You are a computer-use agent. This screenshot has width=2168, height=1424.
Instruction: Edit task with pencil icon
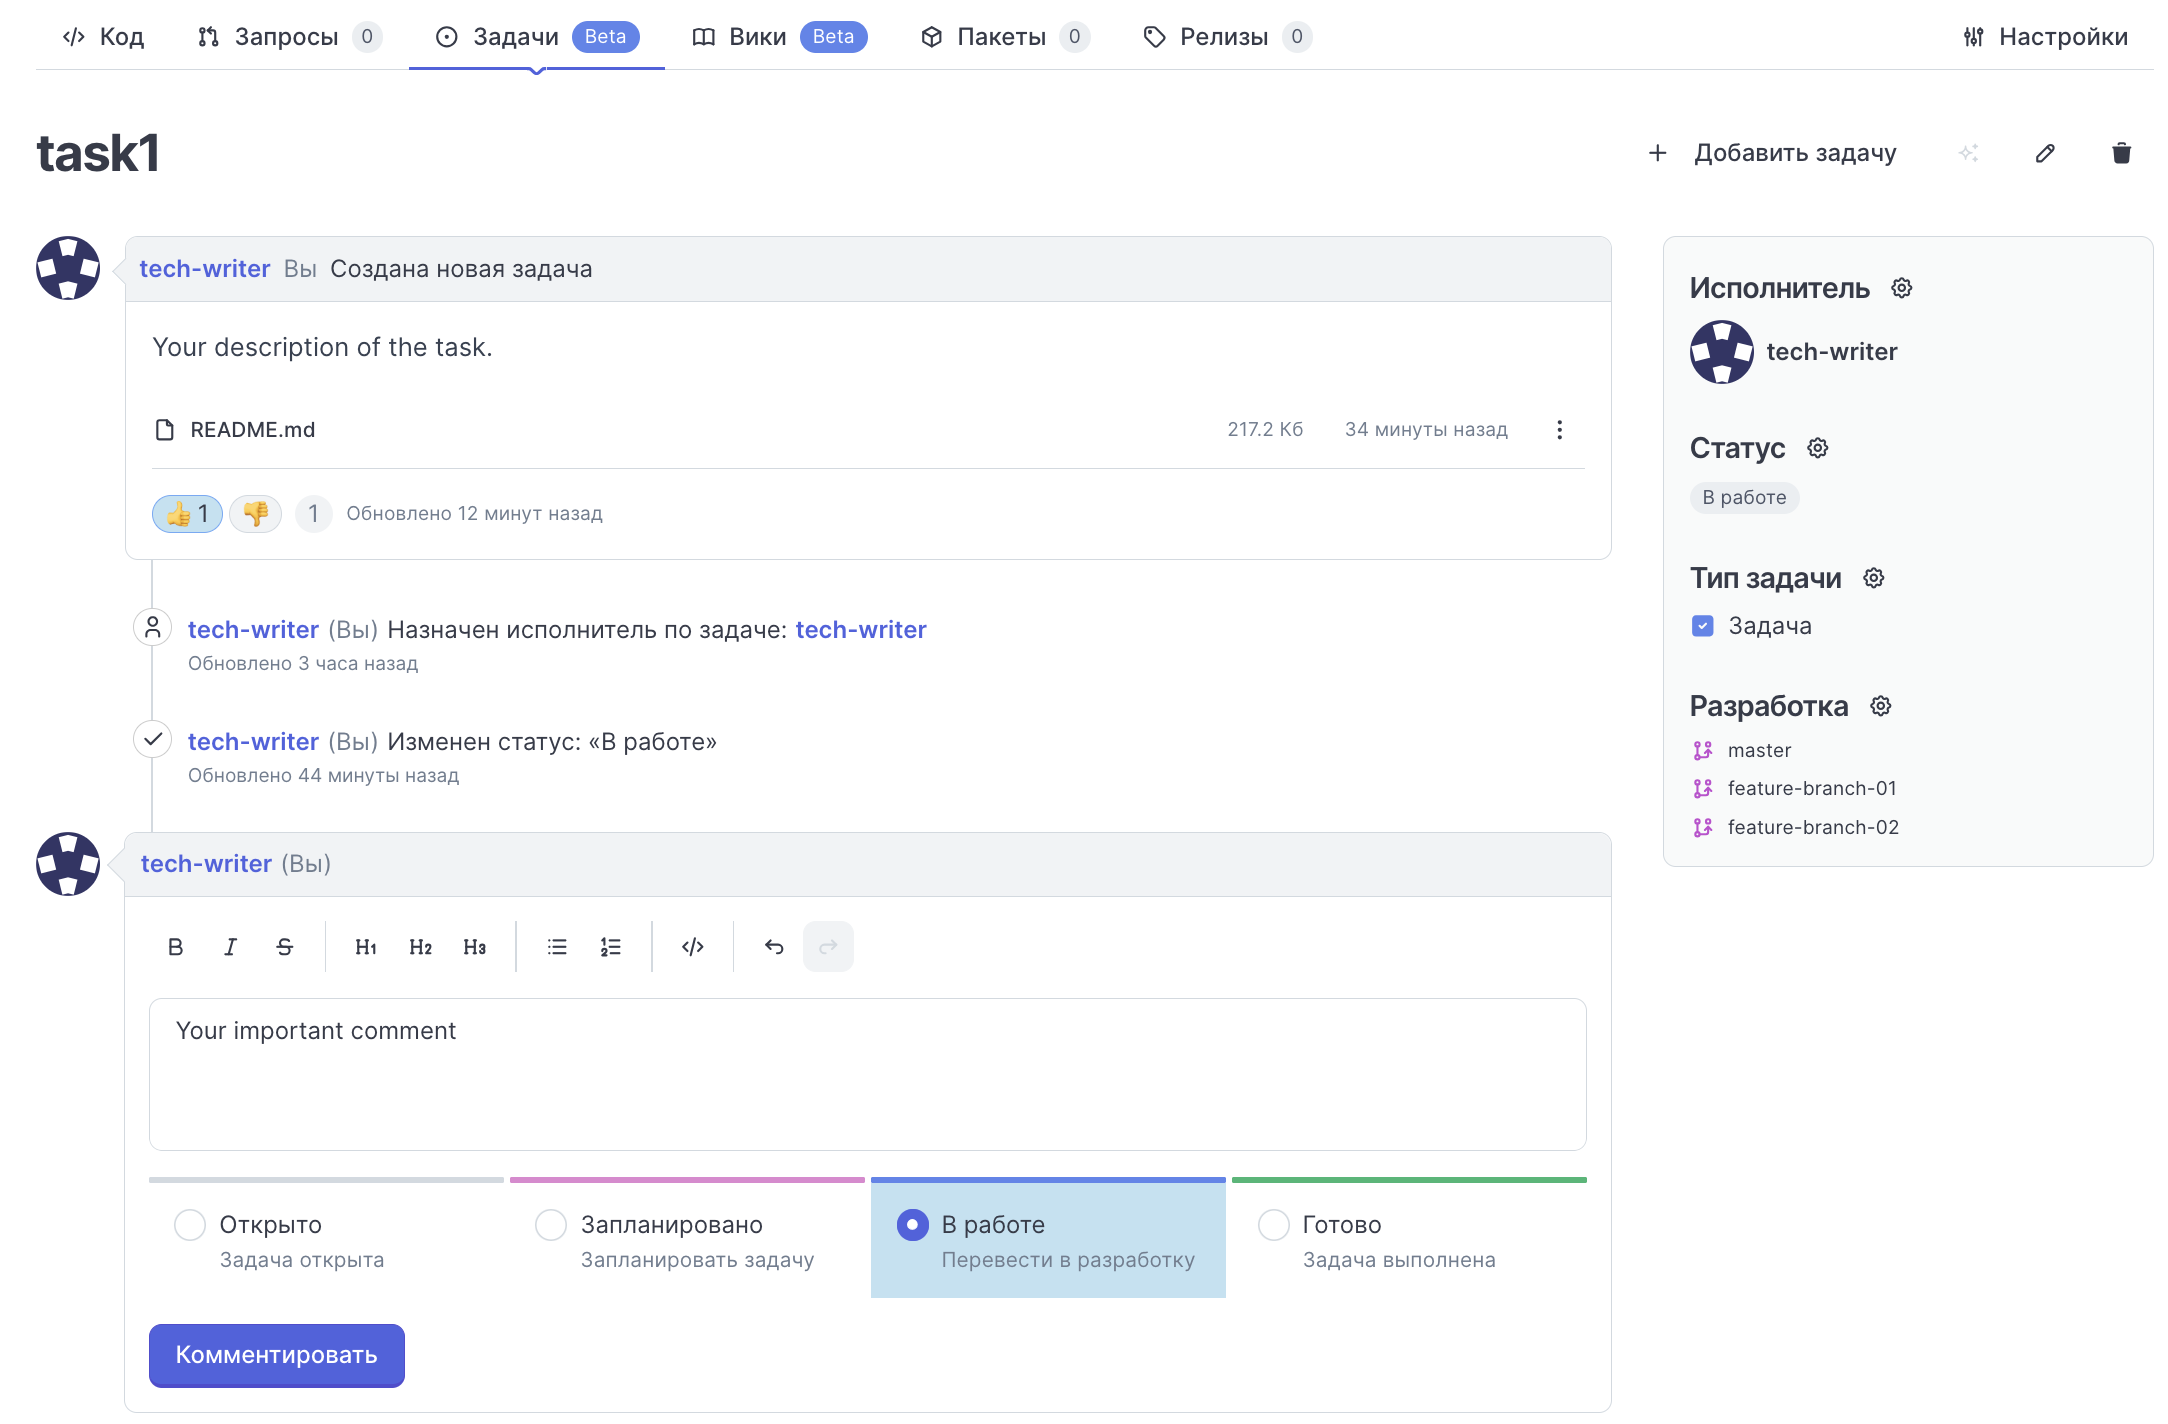tap(2045, 153)
